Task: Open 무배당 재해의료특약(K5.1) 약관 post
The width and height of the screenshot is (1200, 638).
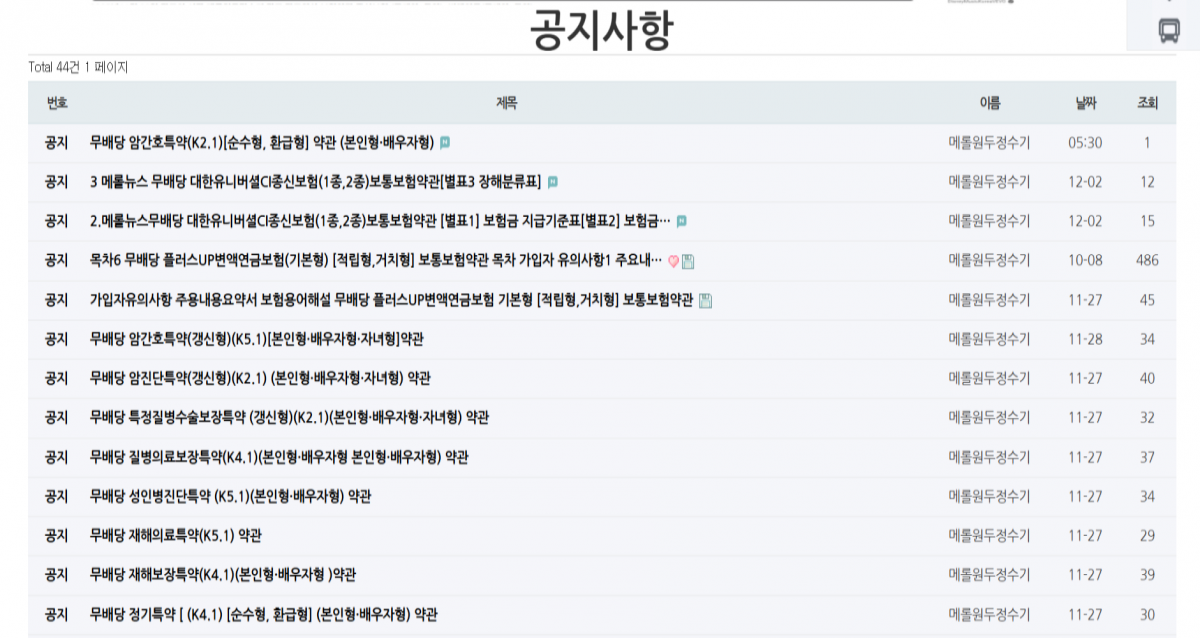Action: pyautogui.click(x=175, y=535)
